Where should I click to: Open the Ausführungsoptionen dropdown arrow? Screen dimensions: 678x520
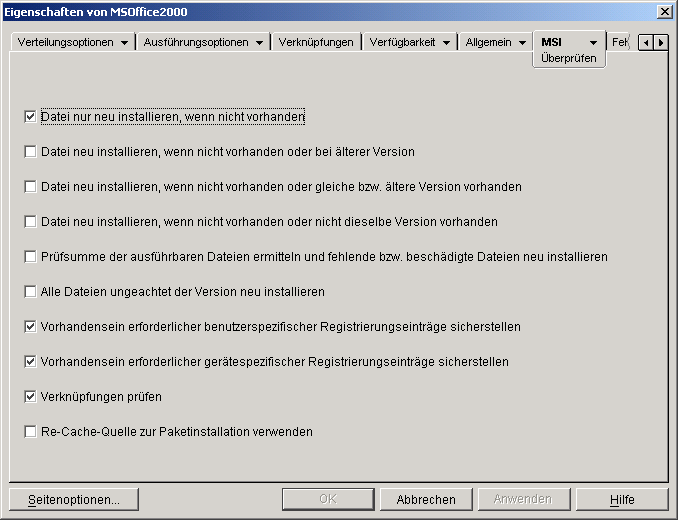point(259,43)
